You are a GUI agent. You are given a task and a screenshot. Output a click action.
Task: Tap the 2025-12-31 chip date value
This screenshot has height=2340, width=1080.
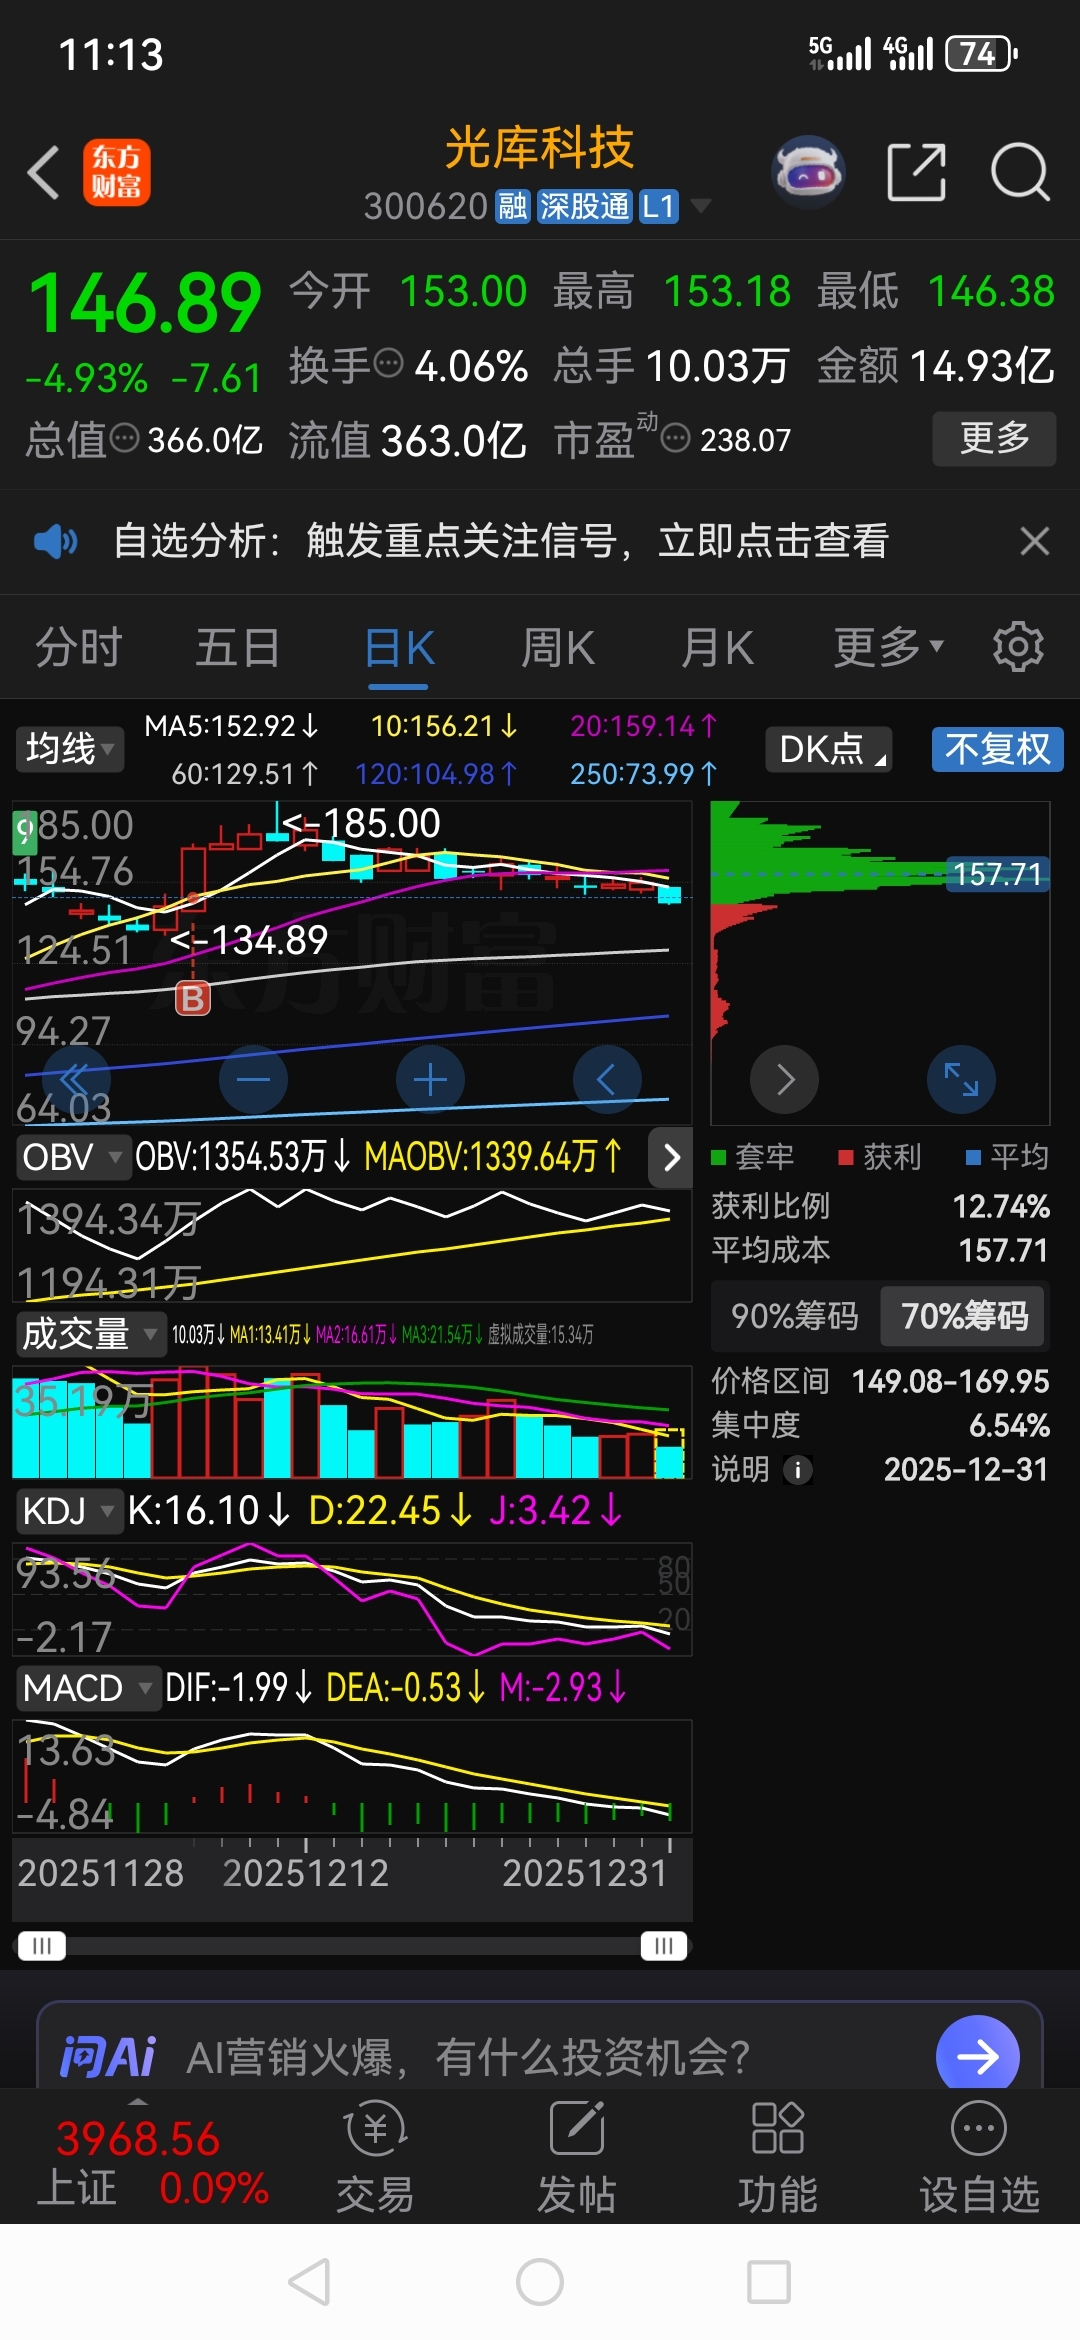coord(966,1470)
